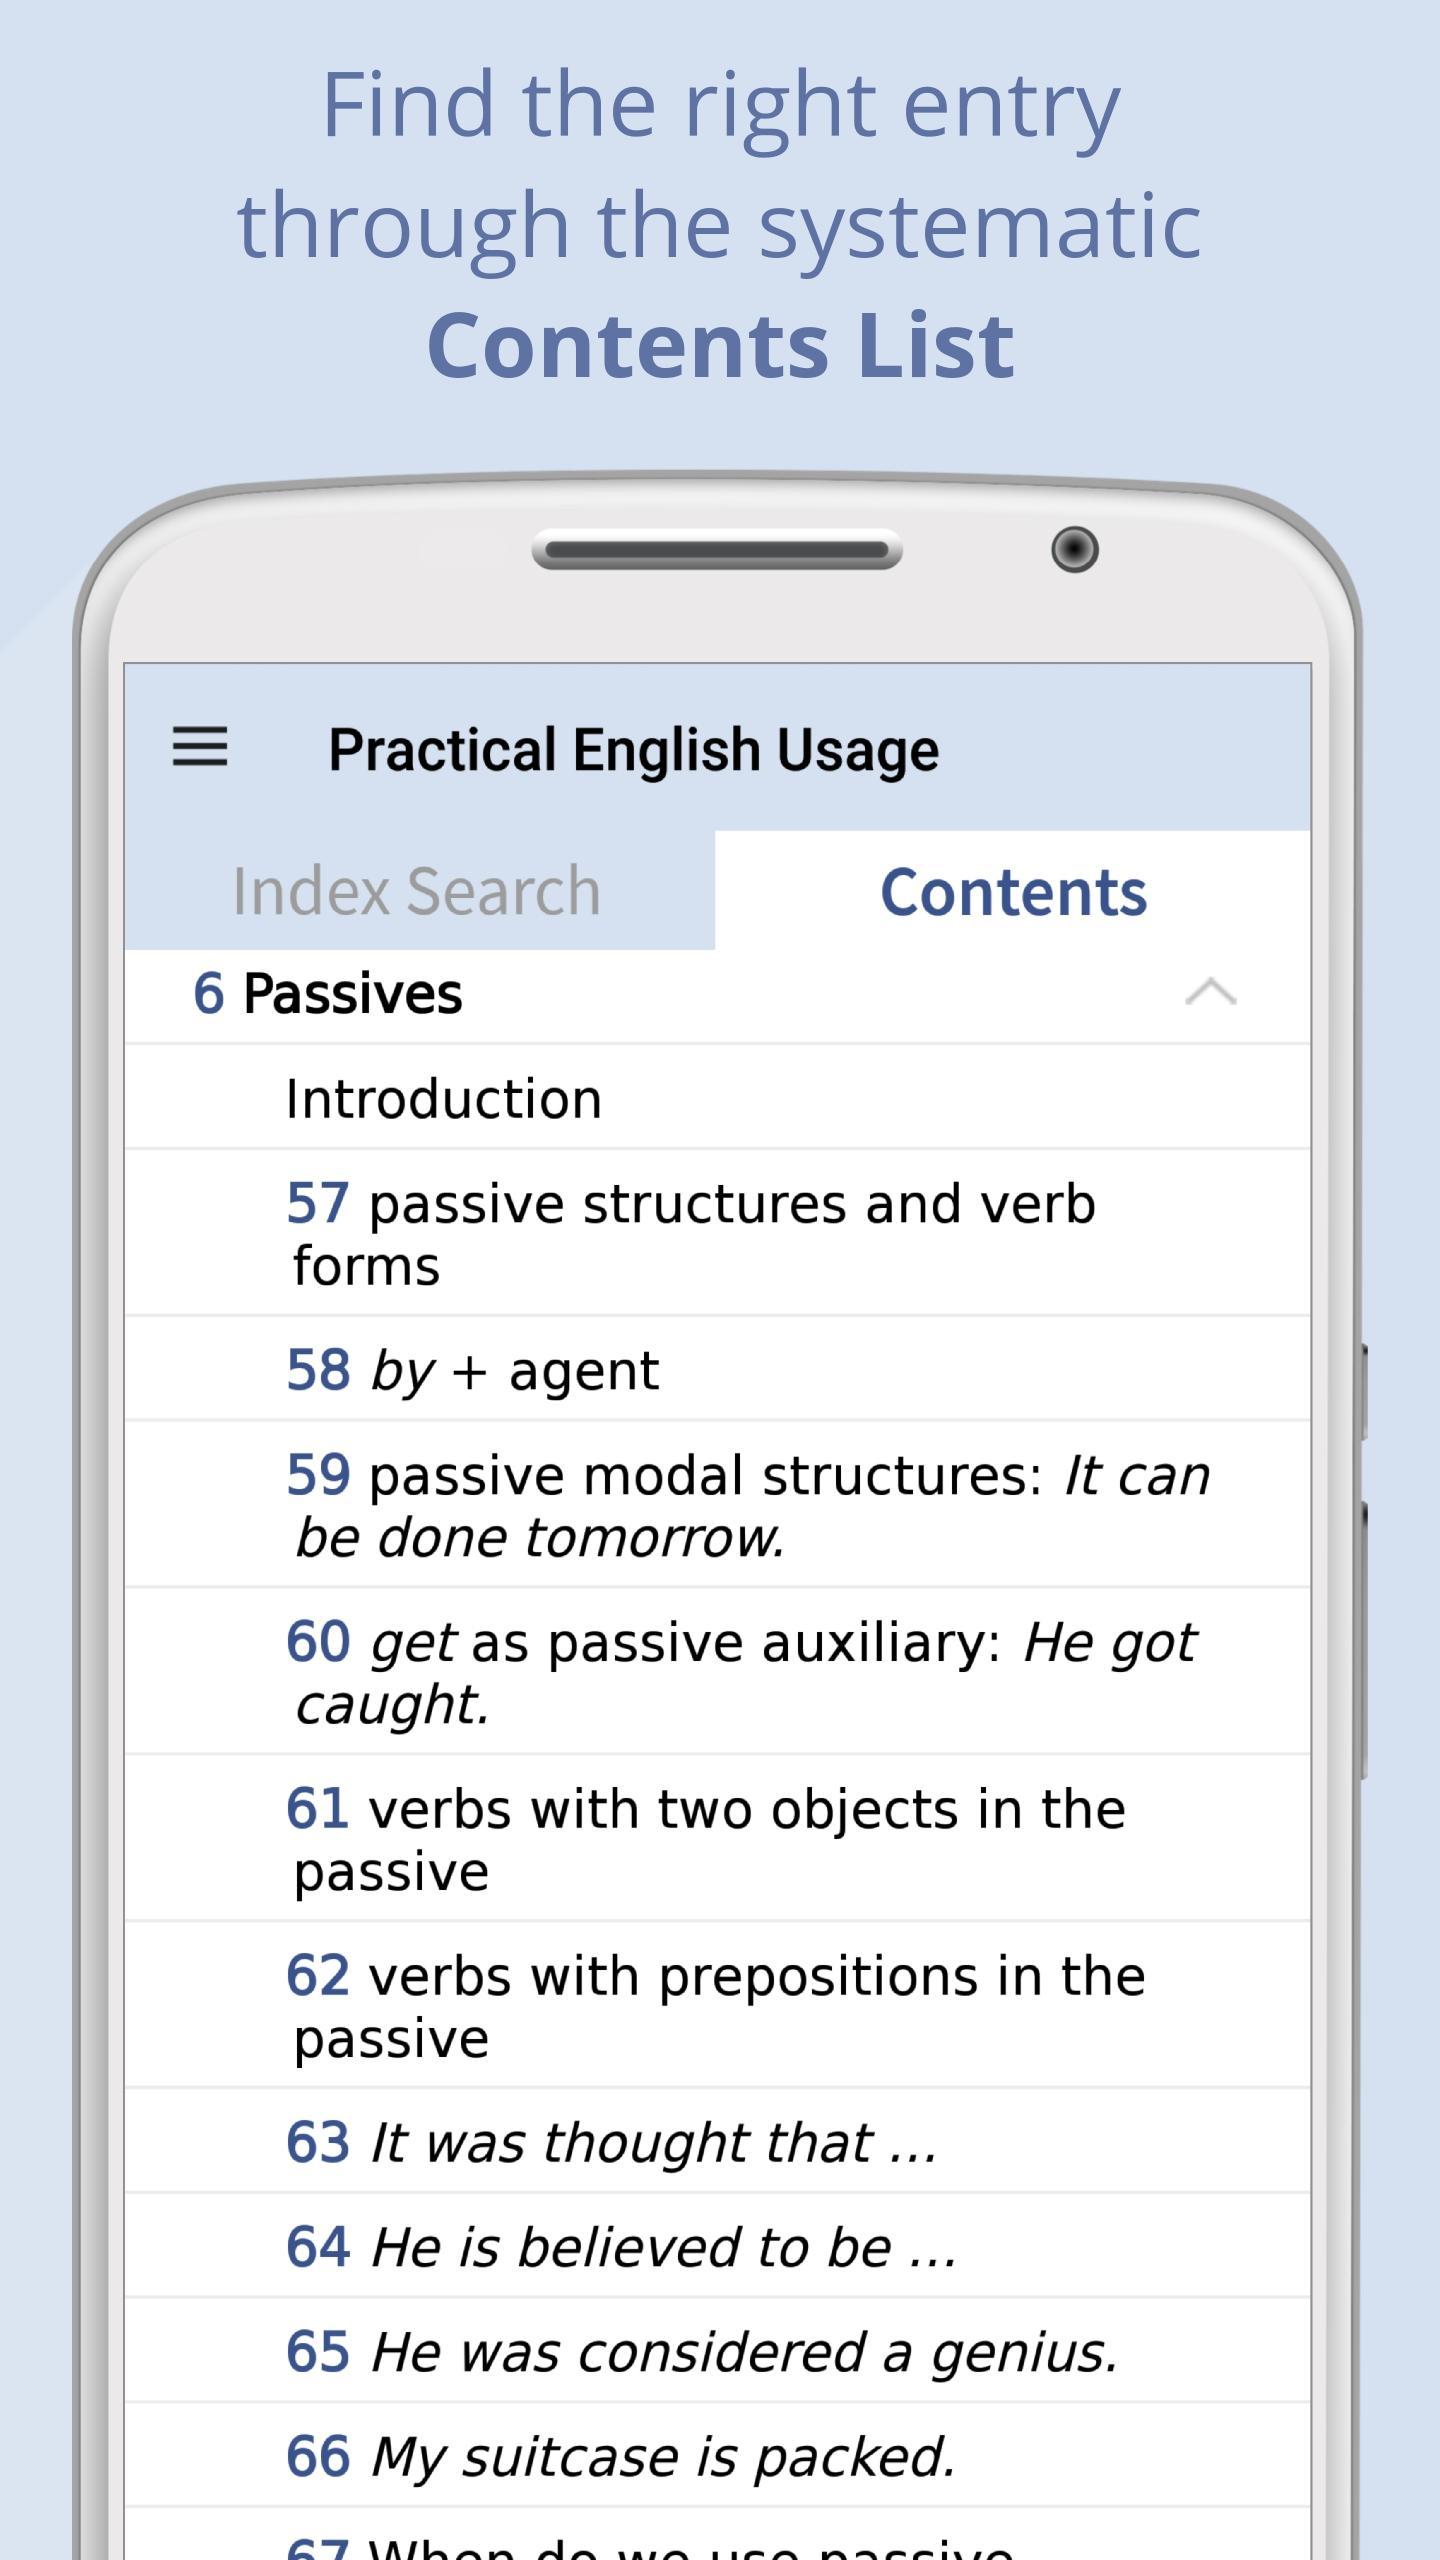Screen dimensions: 1440x2560
Task: Click the 6 Passives section header
Action: coord(328,994)
